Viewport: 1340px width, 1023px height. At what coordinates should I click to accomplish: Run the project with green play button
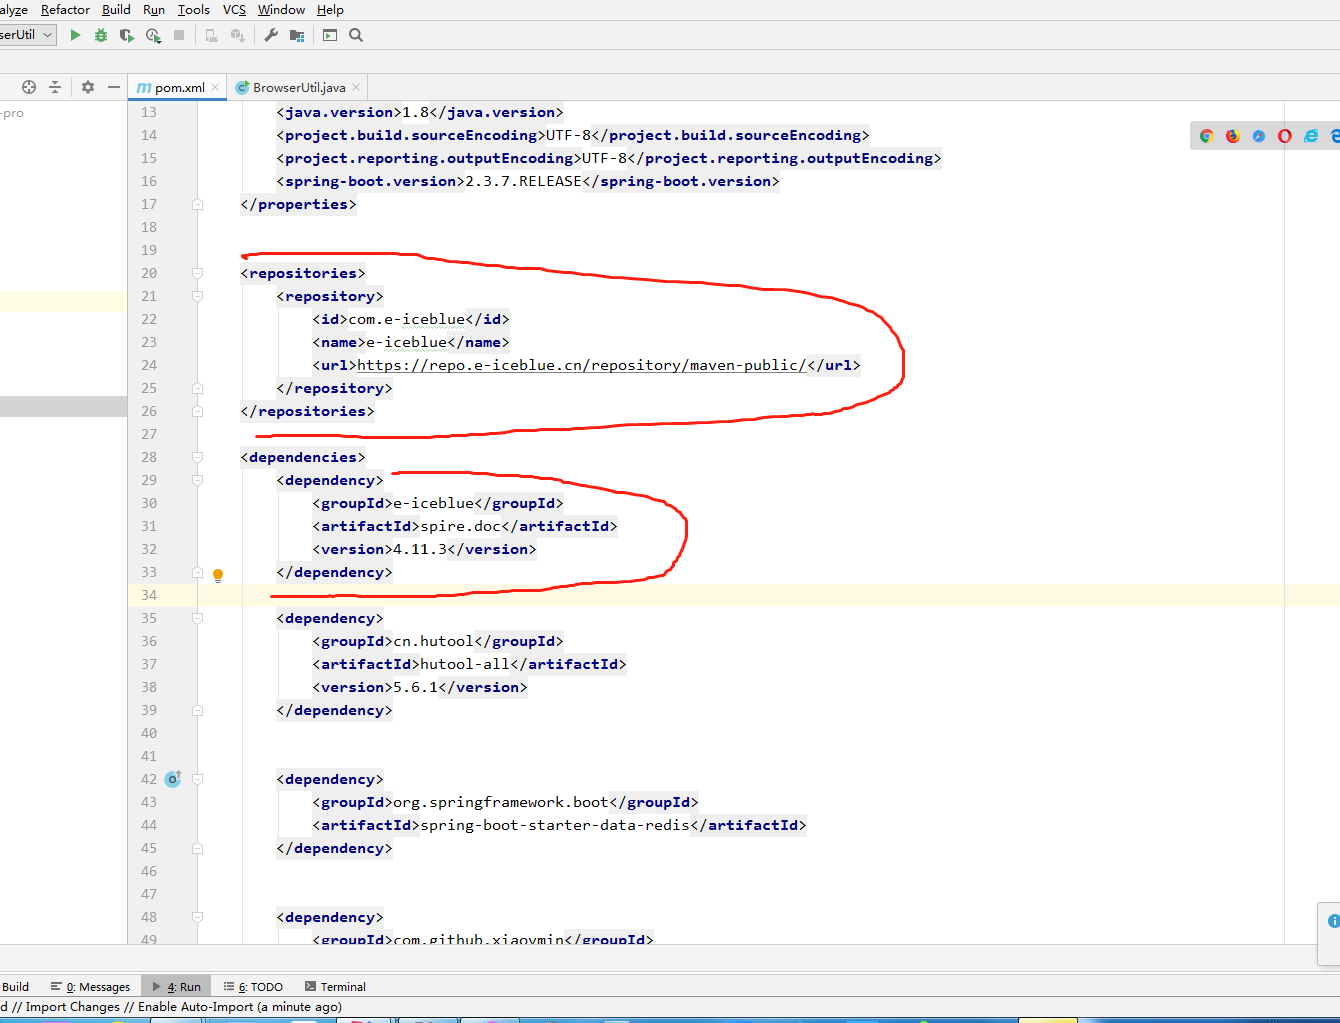[75, 35]
